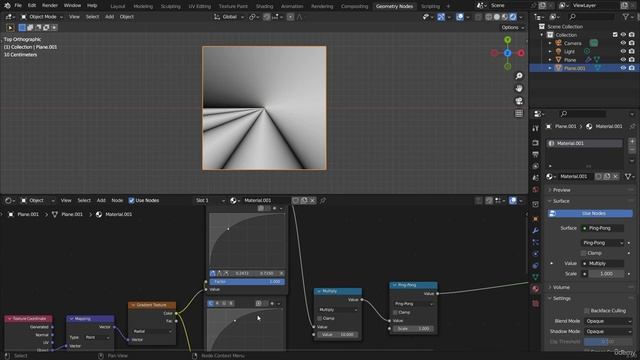Viewport: 640px width, 360px height.
Task: Open the Object properties orange square tab
Action: (536, 219)
